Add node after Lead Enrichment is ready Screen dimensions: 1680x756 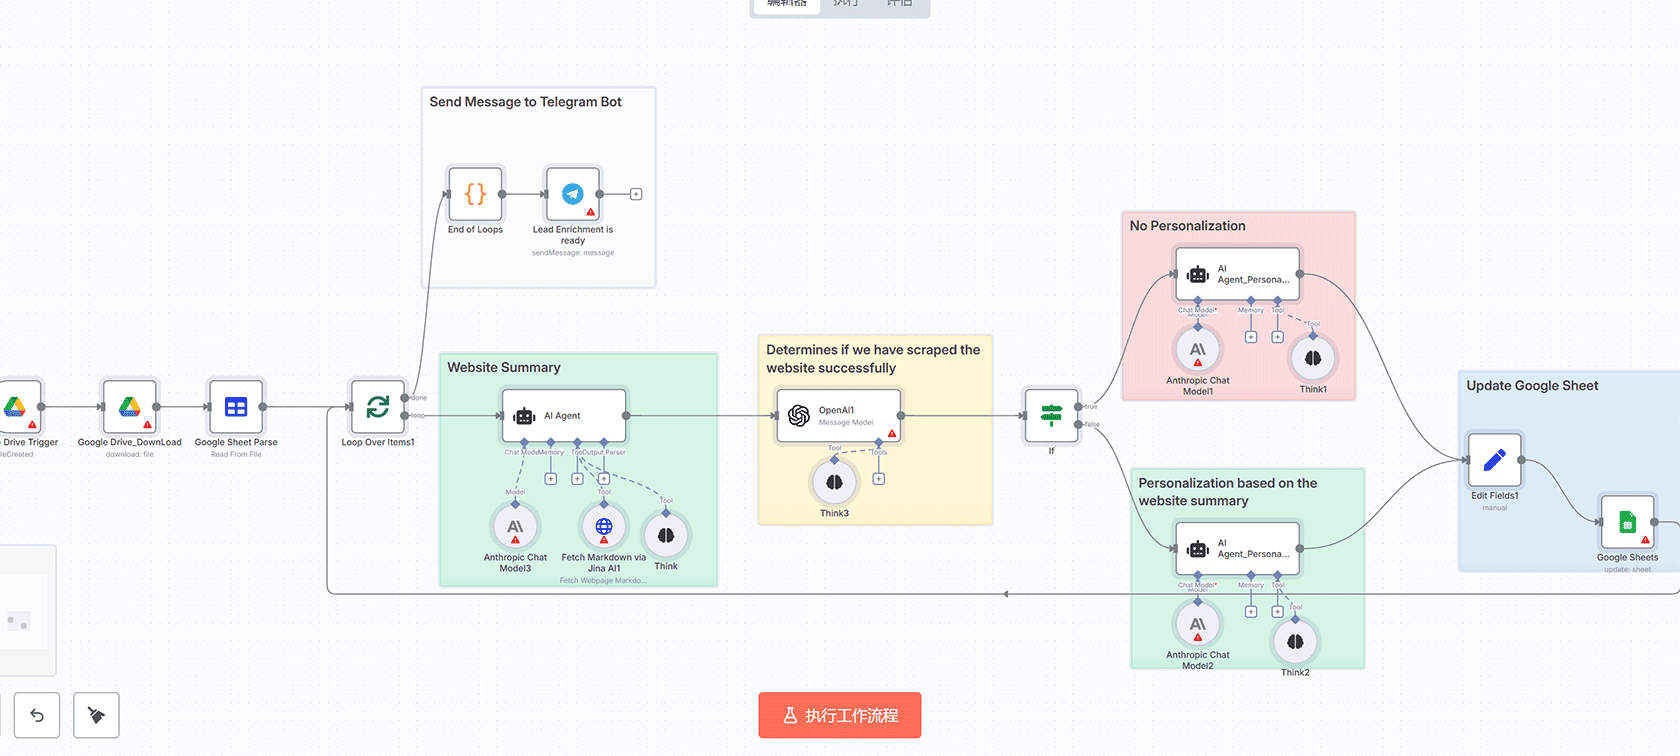[x=636, y=194]
